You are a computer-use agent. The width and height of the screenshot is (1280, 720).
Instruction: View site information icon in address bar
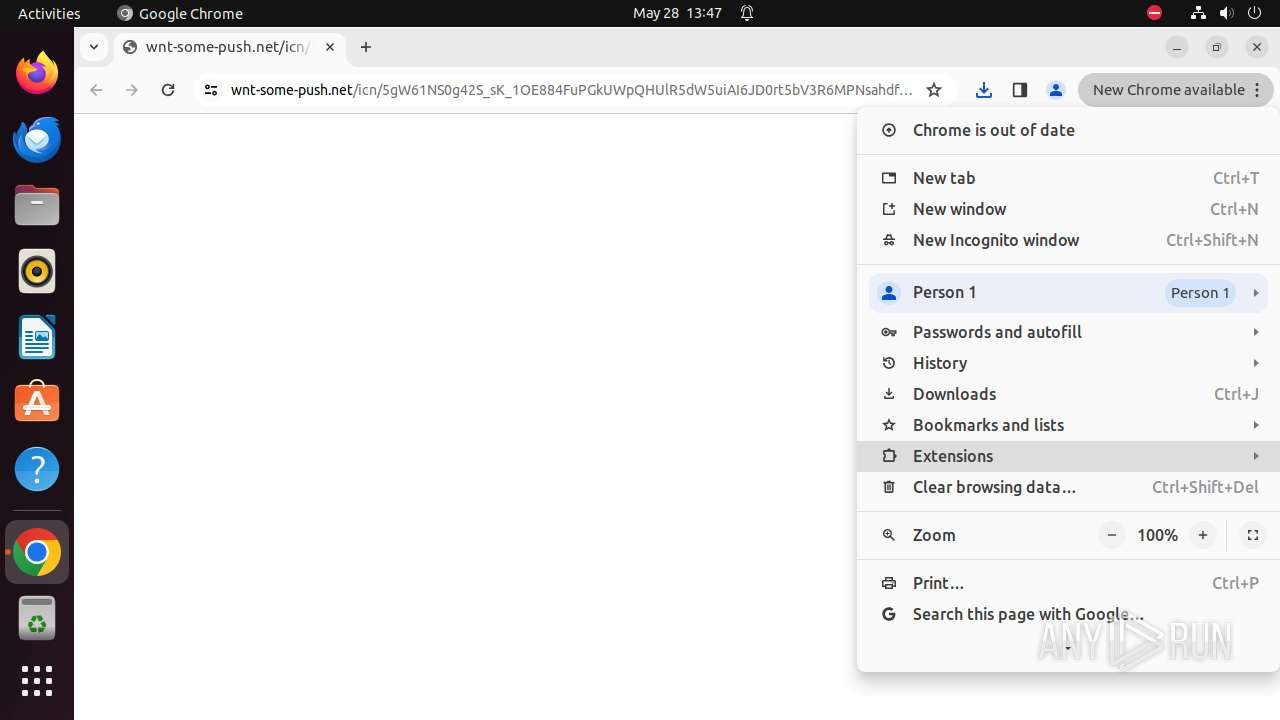pyautogui.click(x=210, y=90)
